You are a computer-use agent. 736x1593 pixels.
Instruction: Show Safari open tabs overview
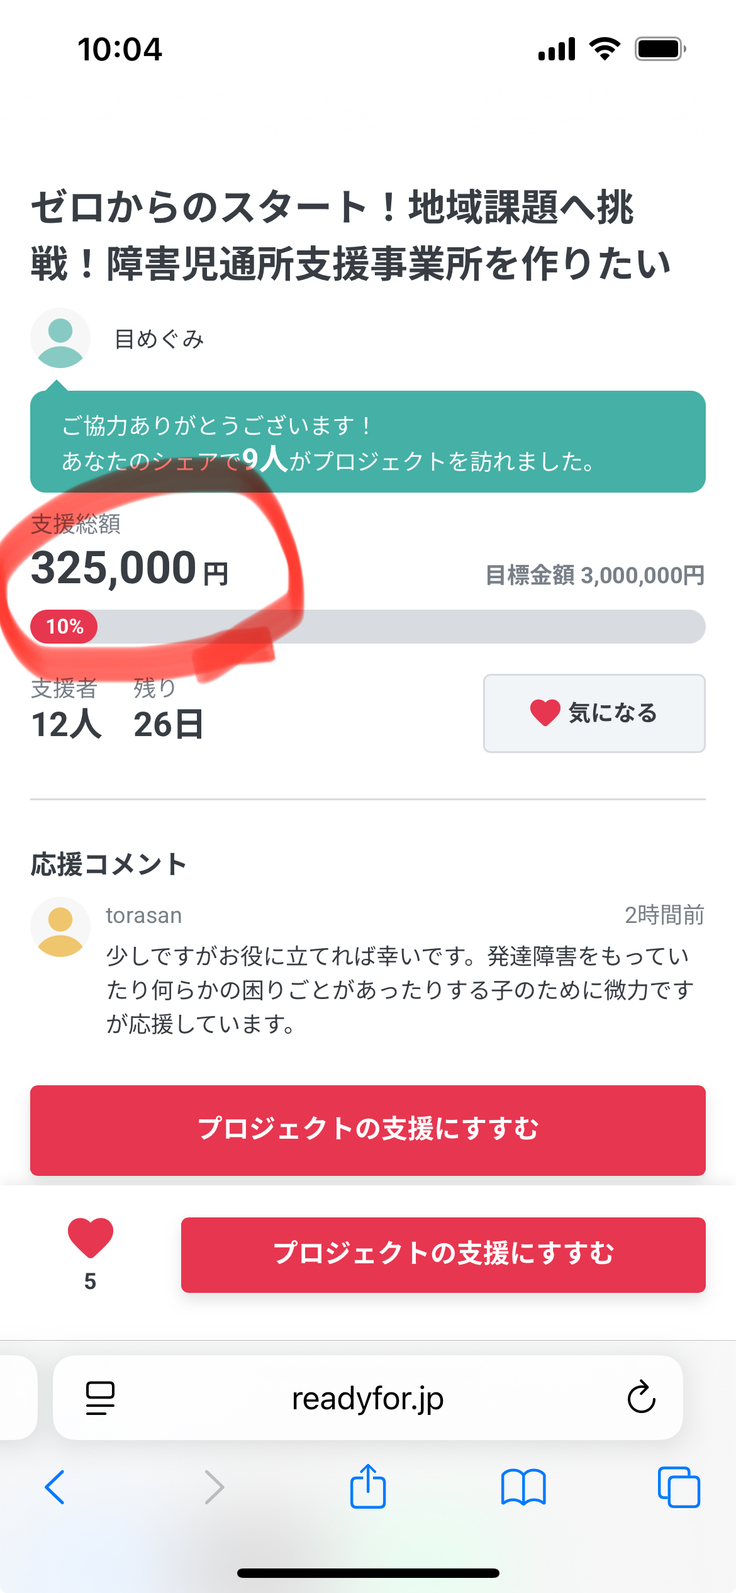[x=678, y=1487]
